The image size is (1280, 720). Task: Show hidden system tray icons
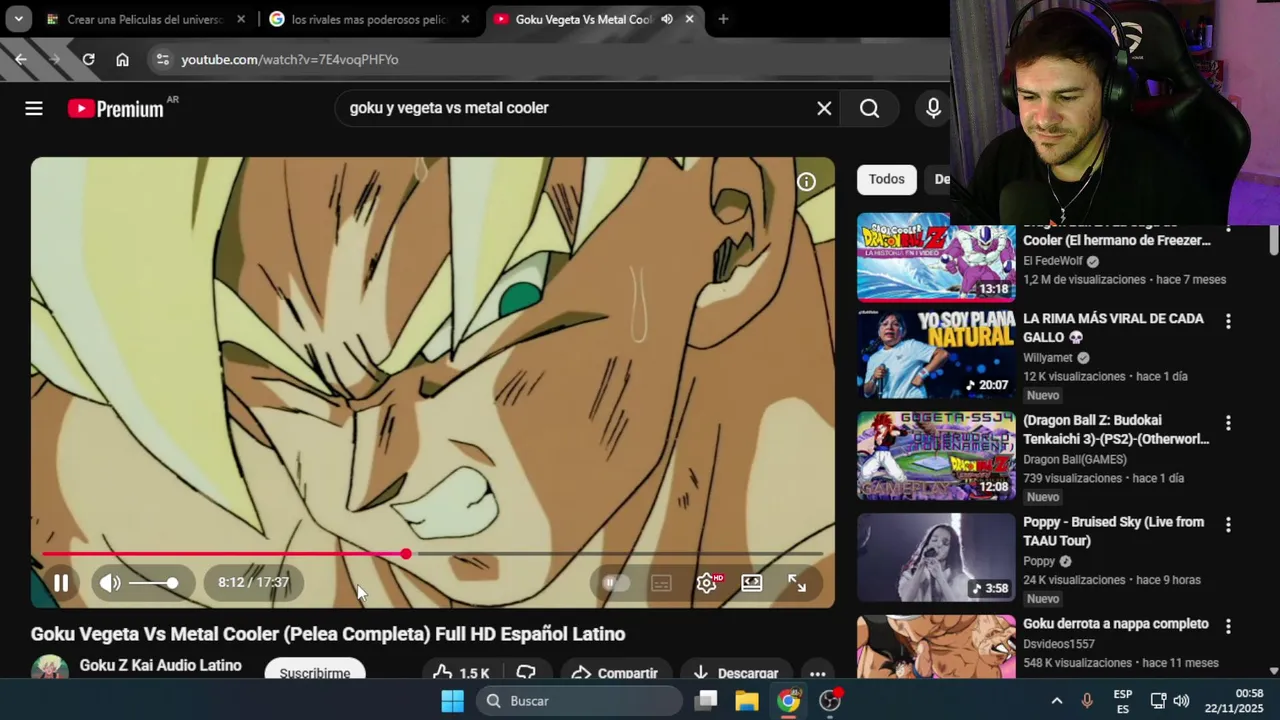pyautogui.click(x=1056, y=701)
